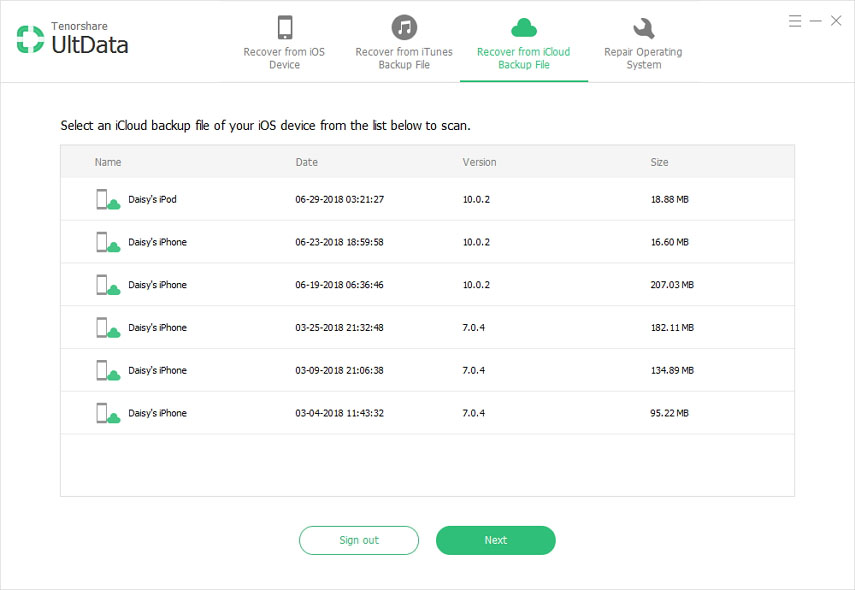Viewport: 855px width, 590px height.
Task: Open the hamburger menu in title bar
Action: point(795,21)
